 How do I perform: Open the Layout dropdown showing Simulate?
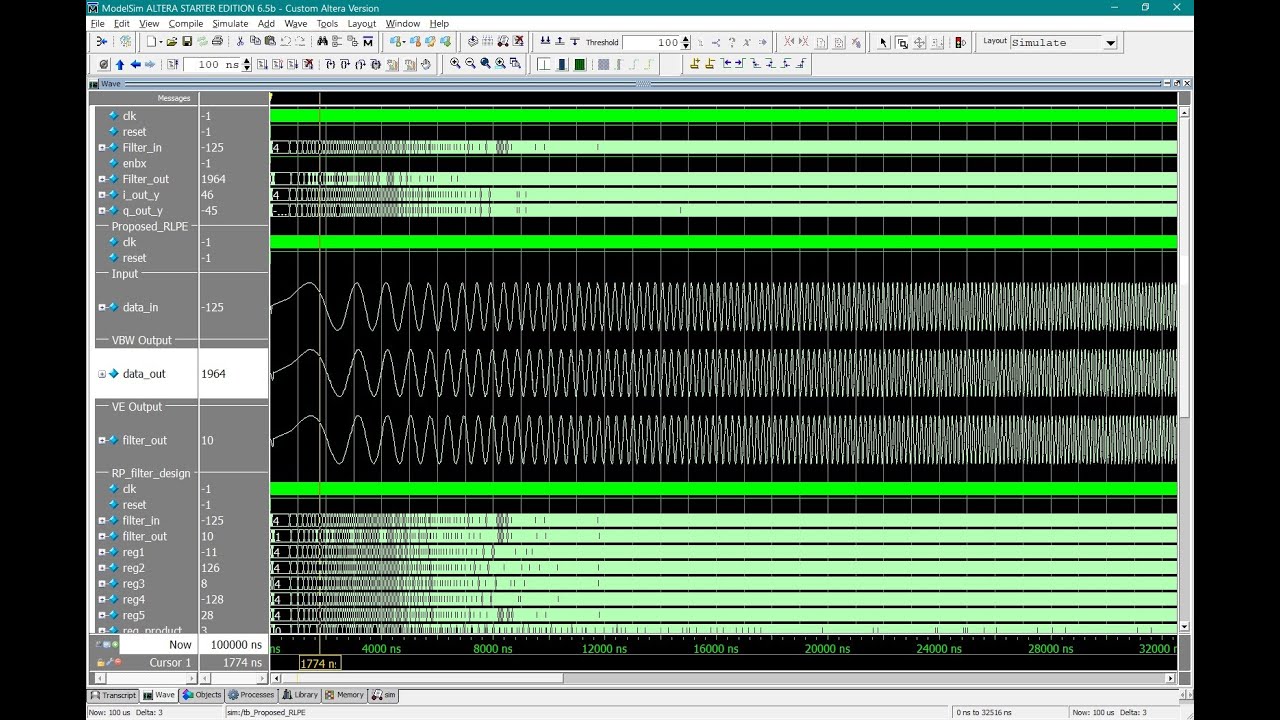[x=1110, y=43]
